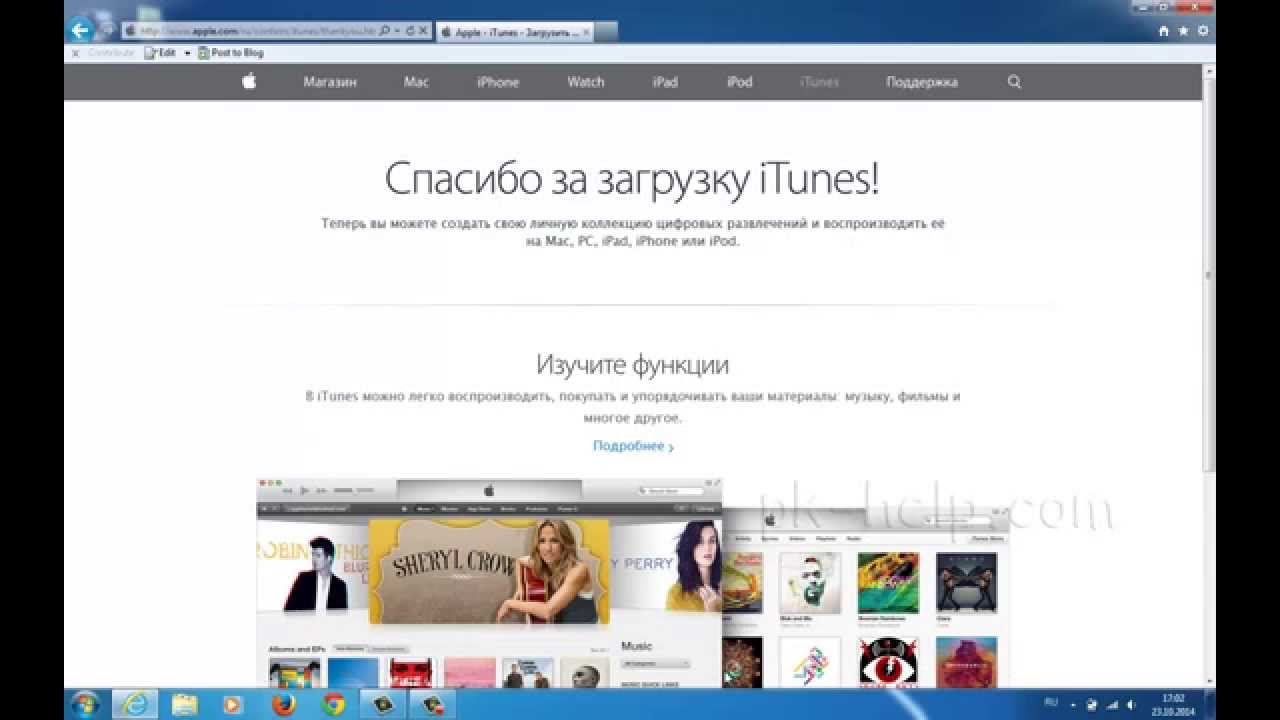Open the Watch navigation link
Image resolution: width=1280 pixels, height=720 pixels.
[586, 82]
